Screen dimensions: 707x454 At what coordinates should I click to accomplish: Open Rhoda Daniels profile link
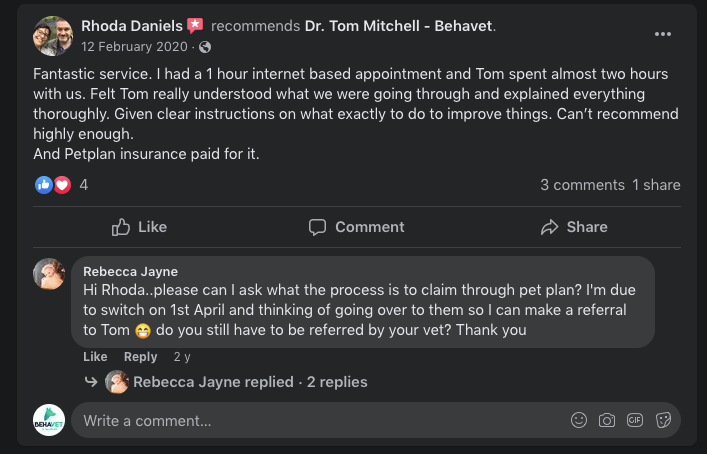click(x=131, y=24)
